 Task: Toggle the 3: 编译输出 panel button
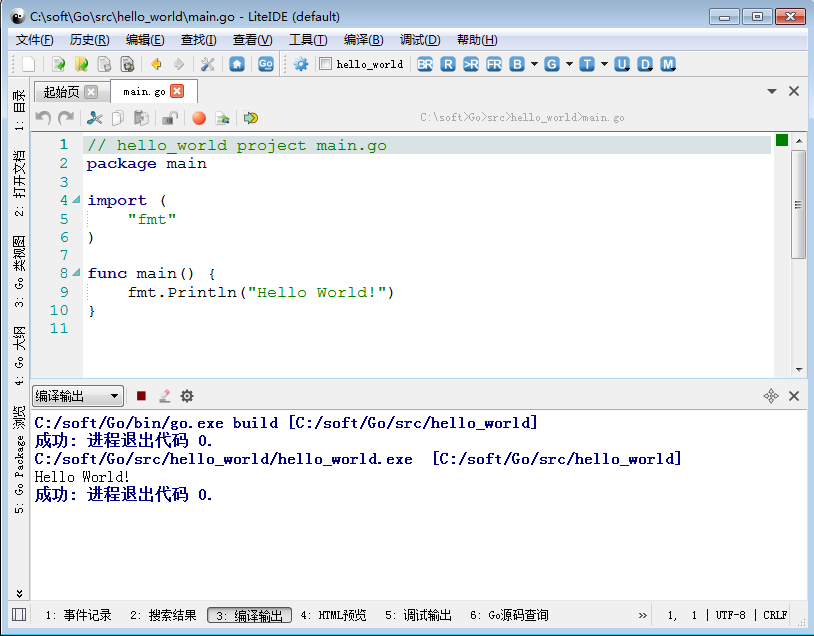[x=249, y=615]
